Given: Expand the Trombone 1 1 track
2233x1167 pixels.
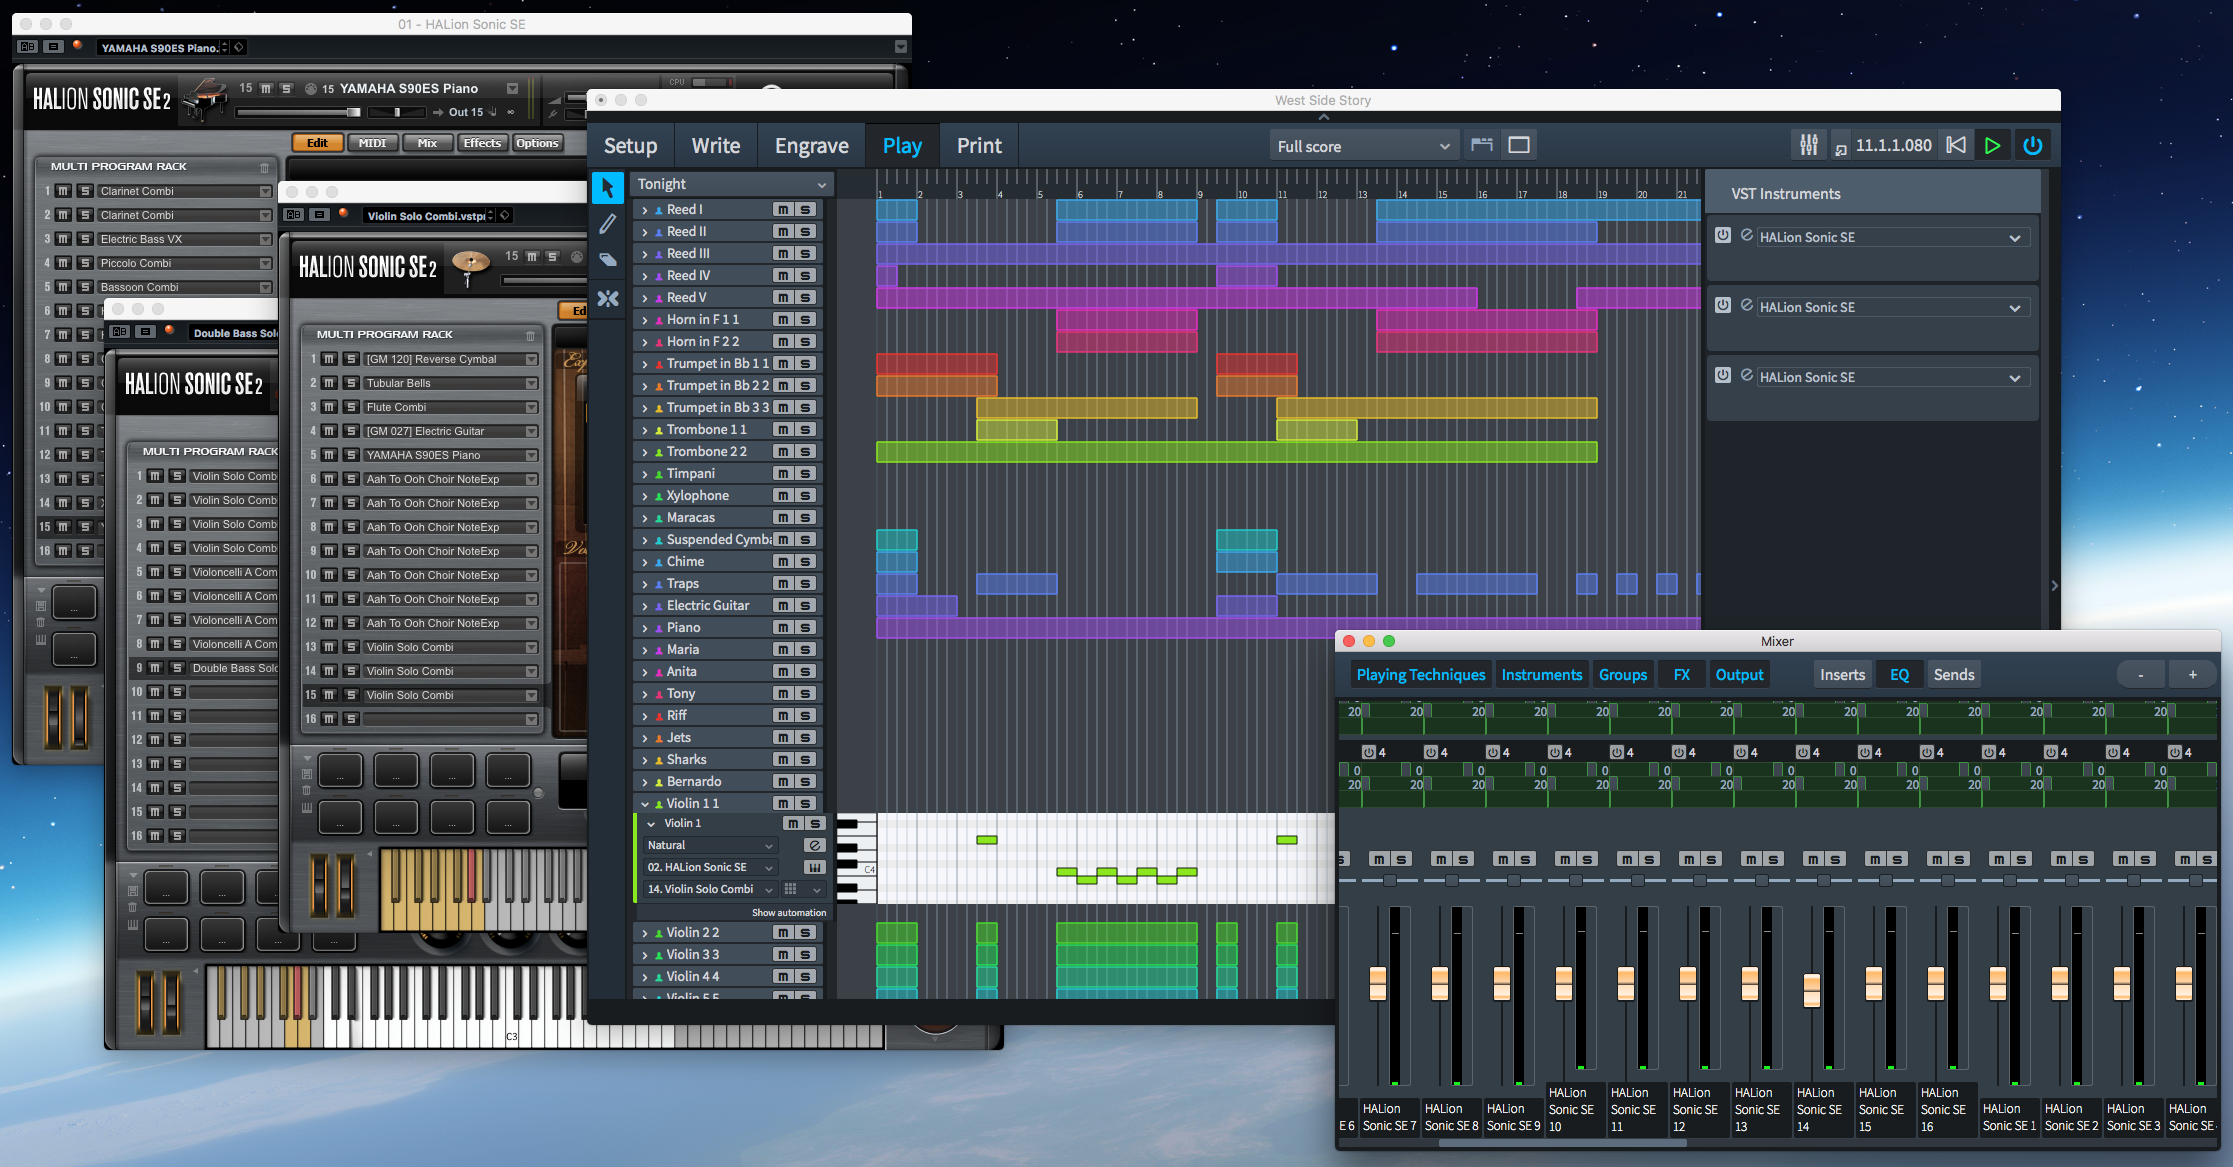Looking at the screenshot, I should [645, 430].
